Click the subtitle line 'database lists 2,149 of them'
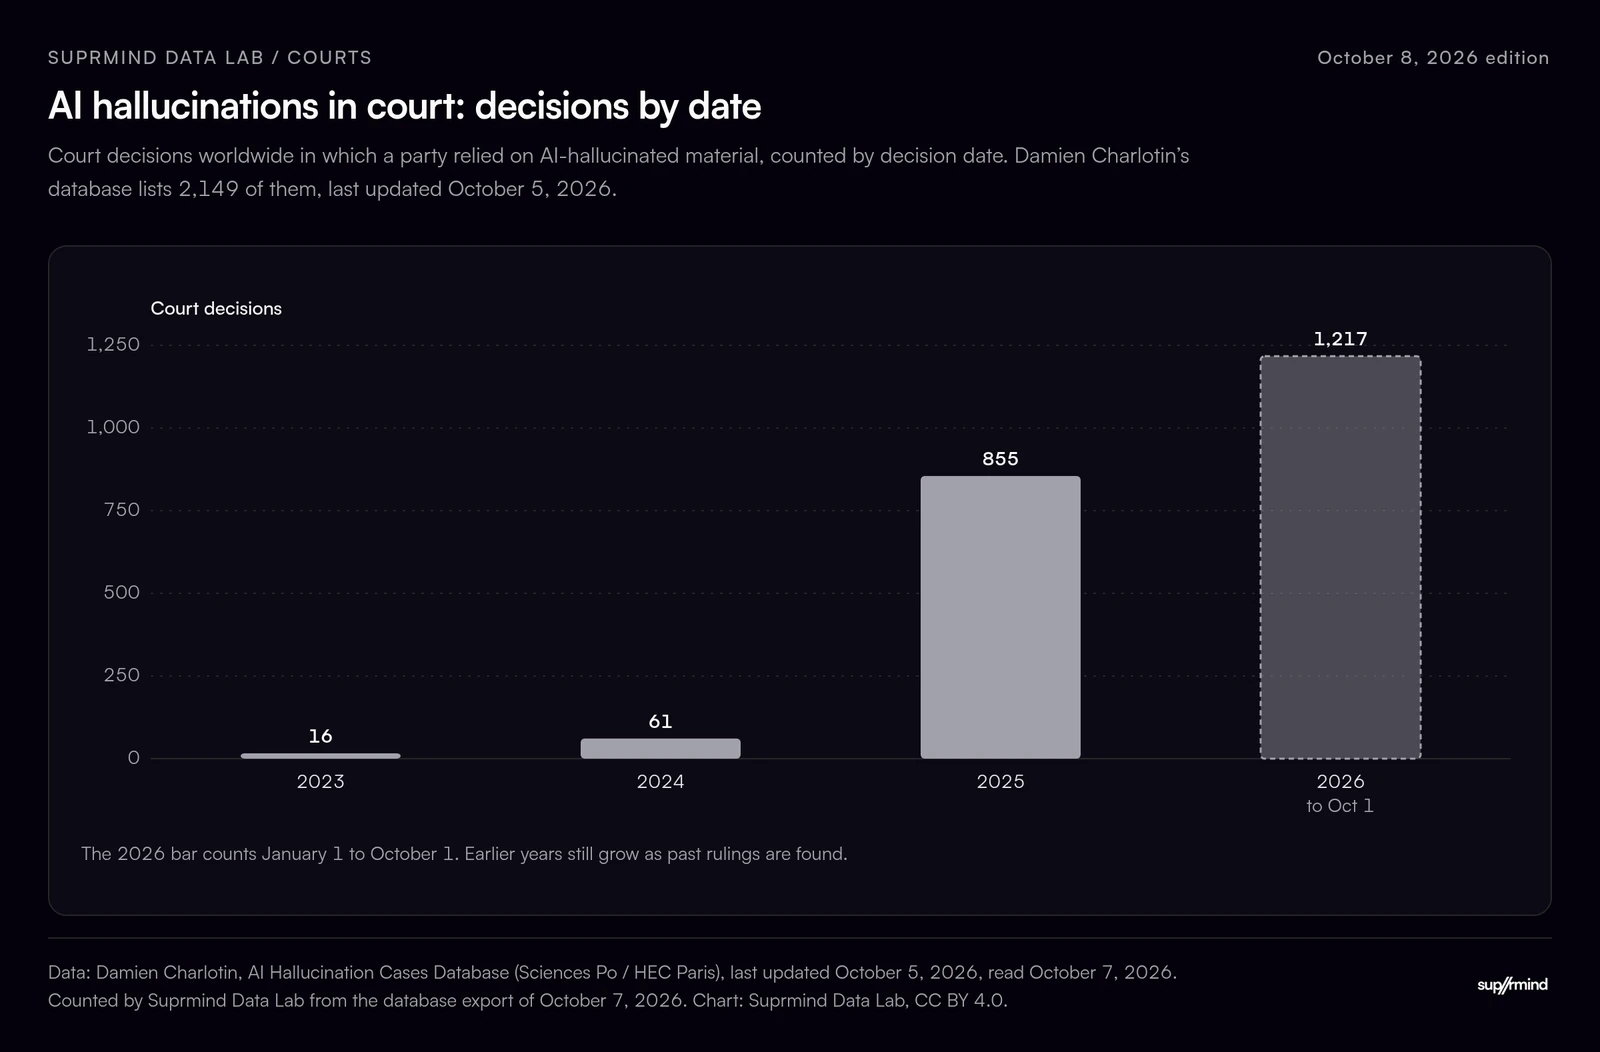Screen dimensions: 1600x1052 [x=332, y=189]
